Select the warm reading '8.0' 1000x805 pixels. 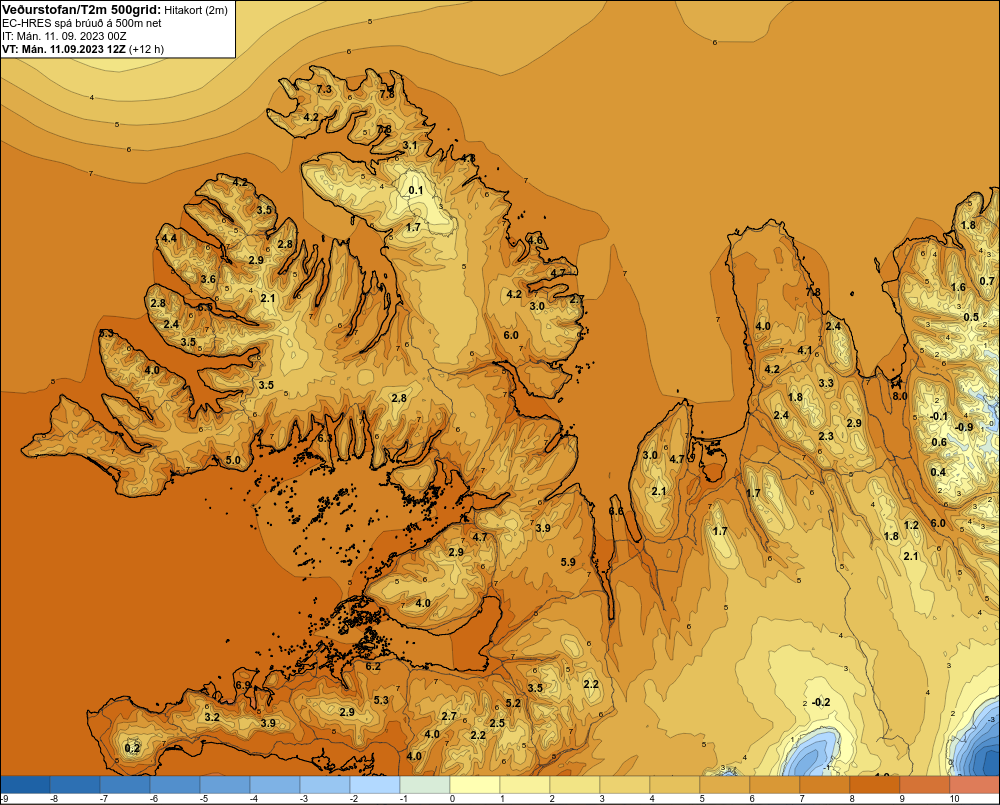point(899,395)
